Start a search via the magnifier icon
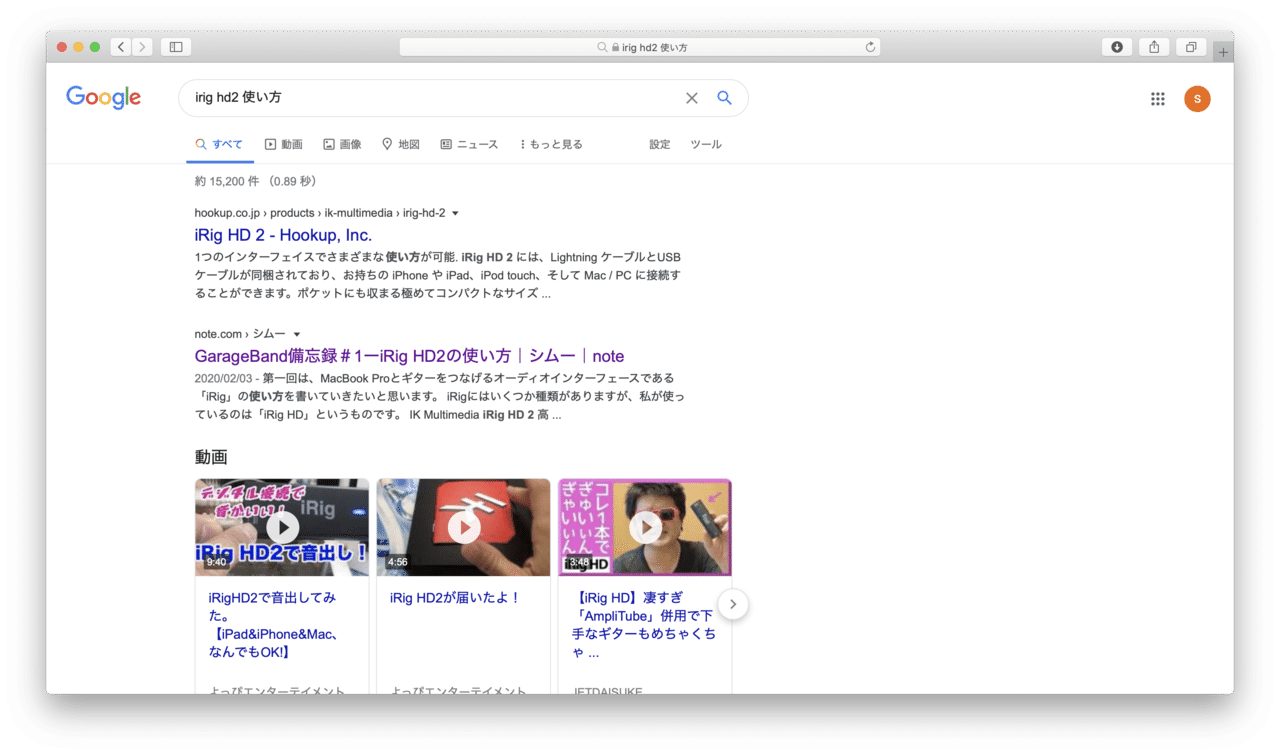 pyautogui.click(x=724, y=98)
